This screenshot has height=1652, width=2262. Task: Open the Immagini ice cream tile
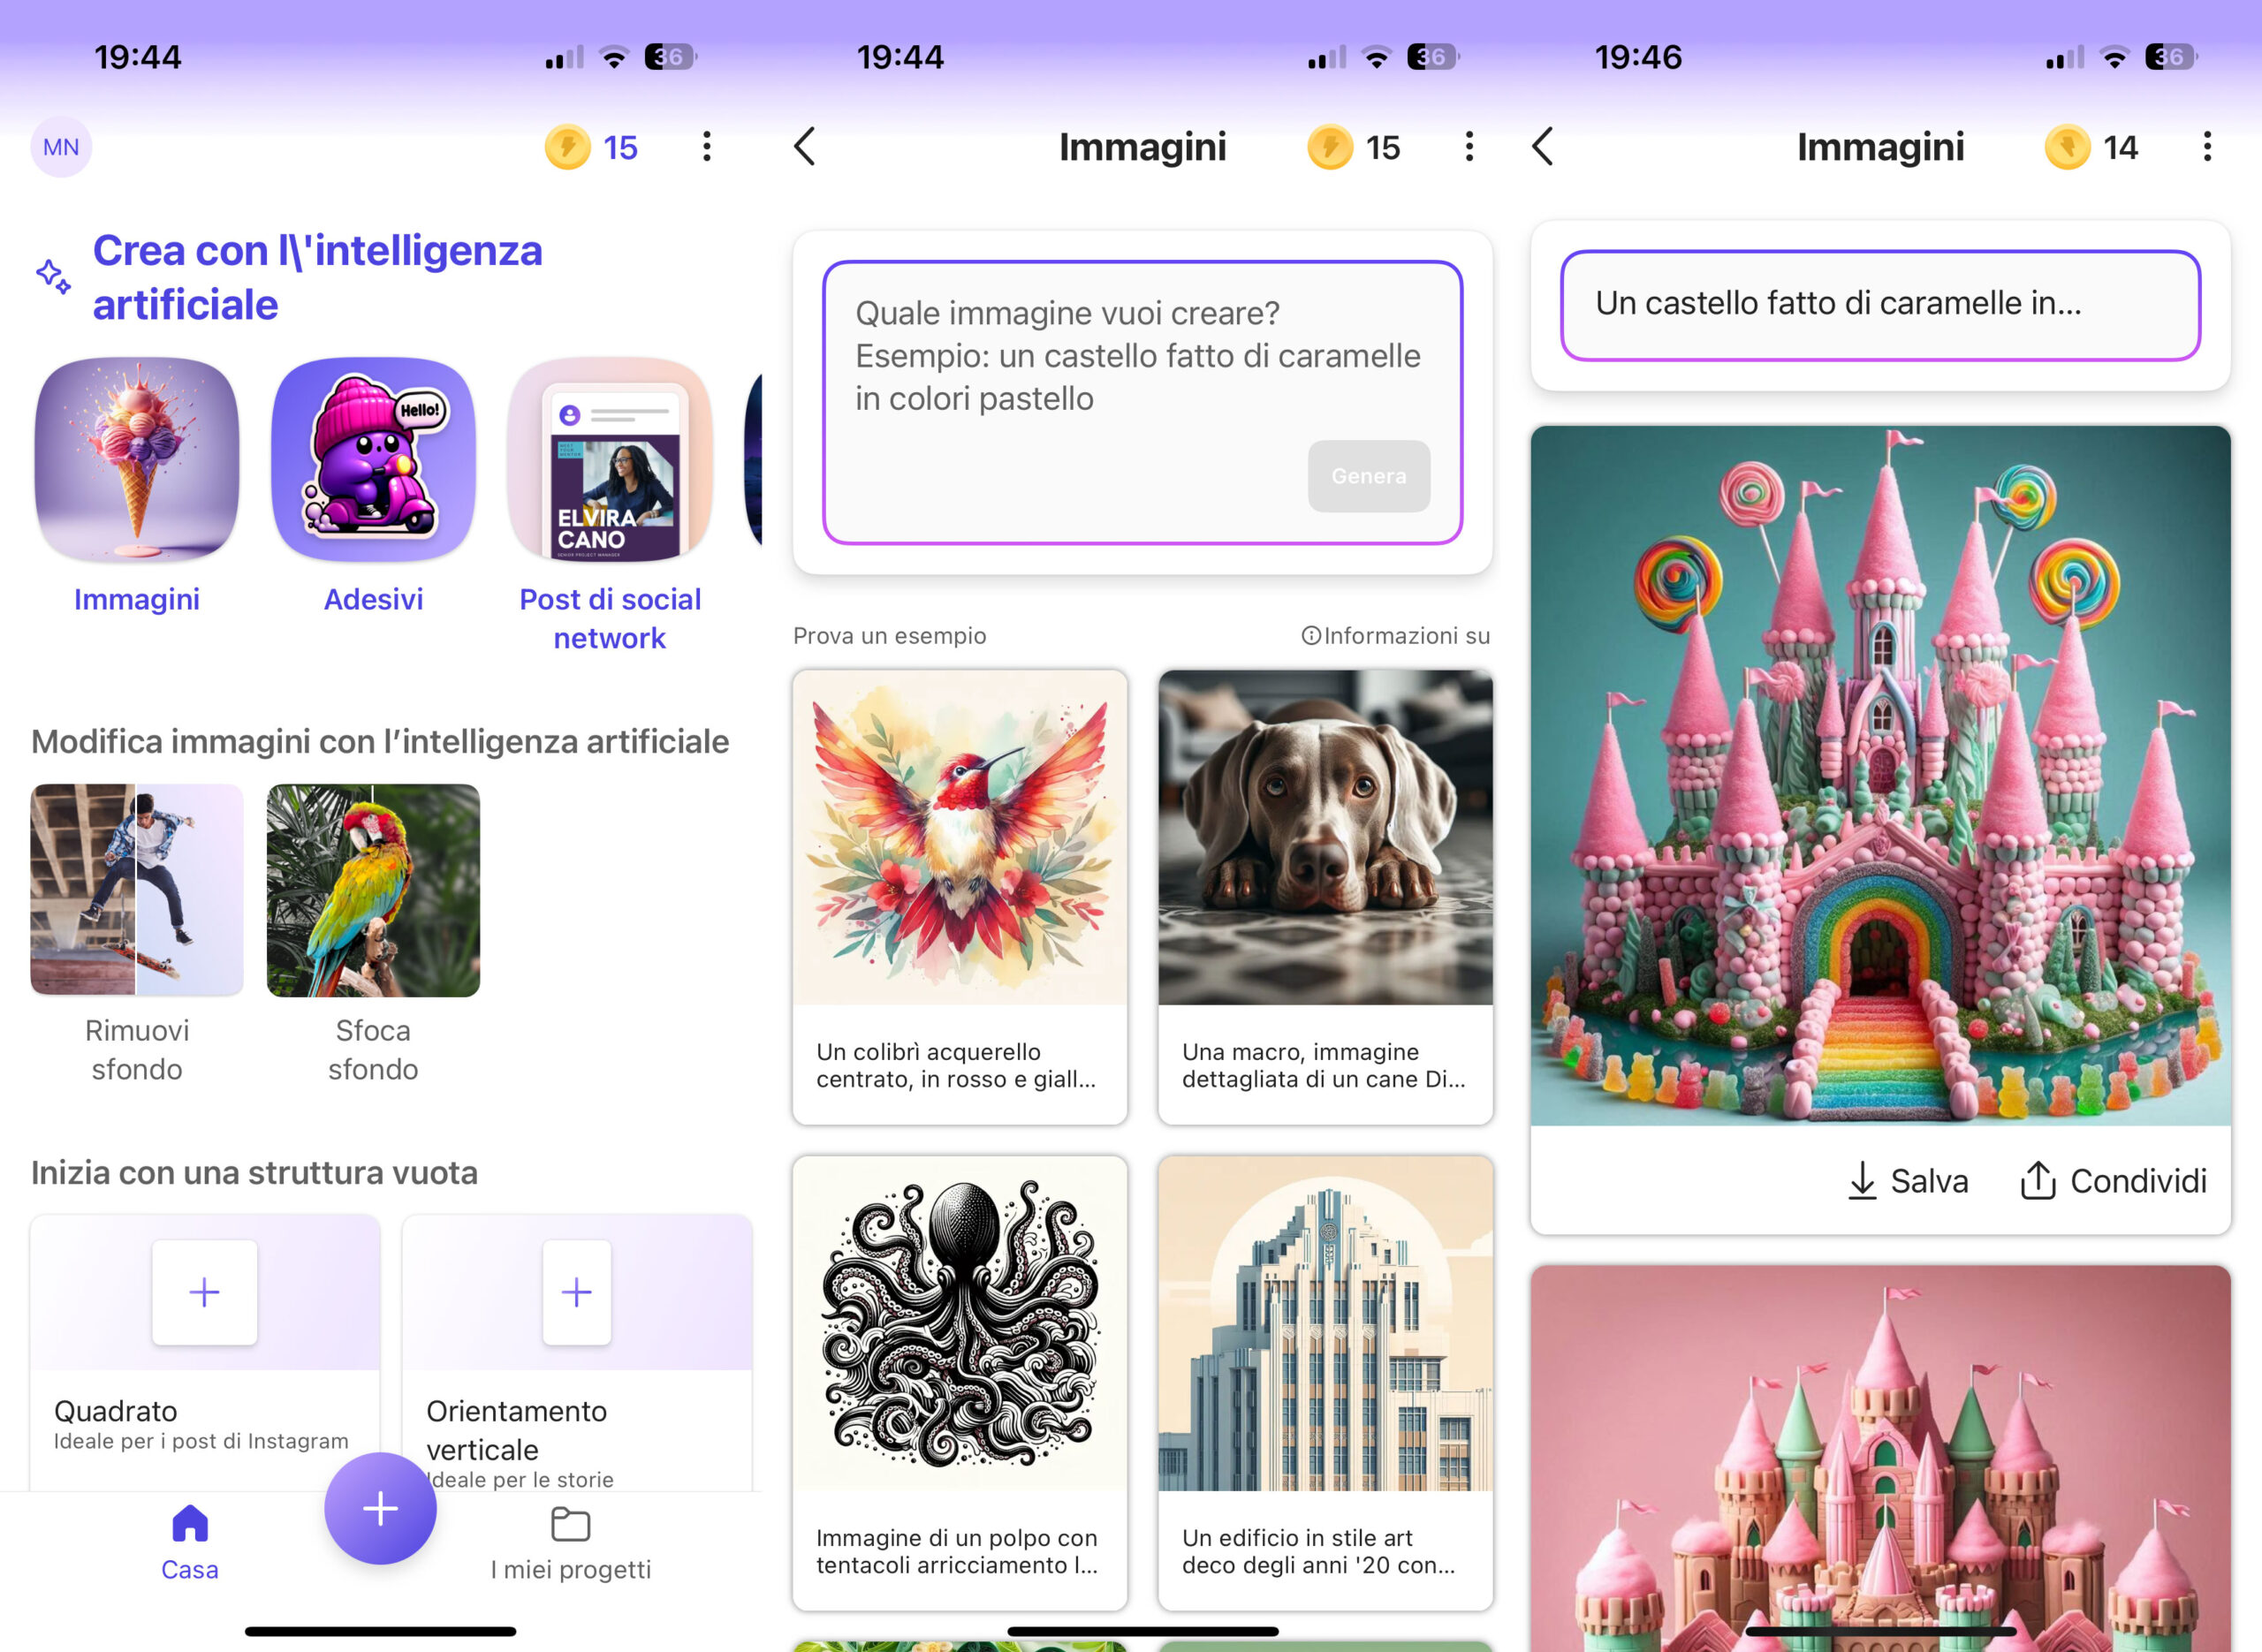click(137, 460)
